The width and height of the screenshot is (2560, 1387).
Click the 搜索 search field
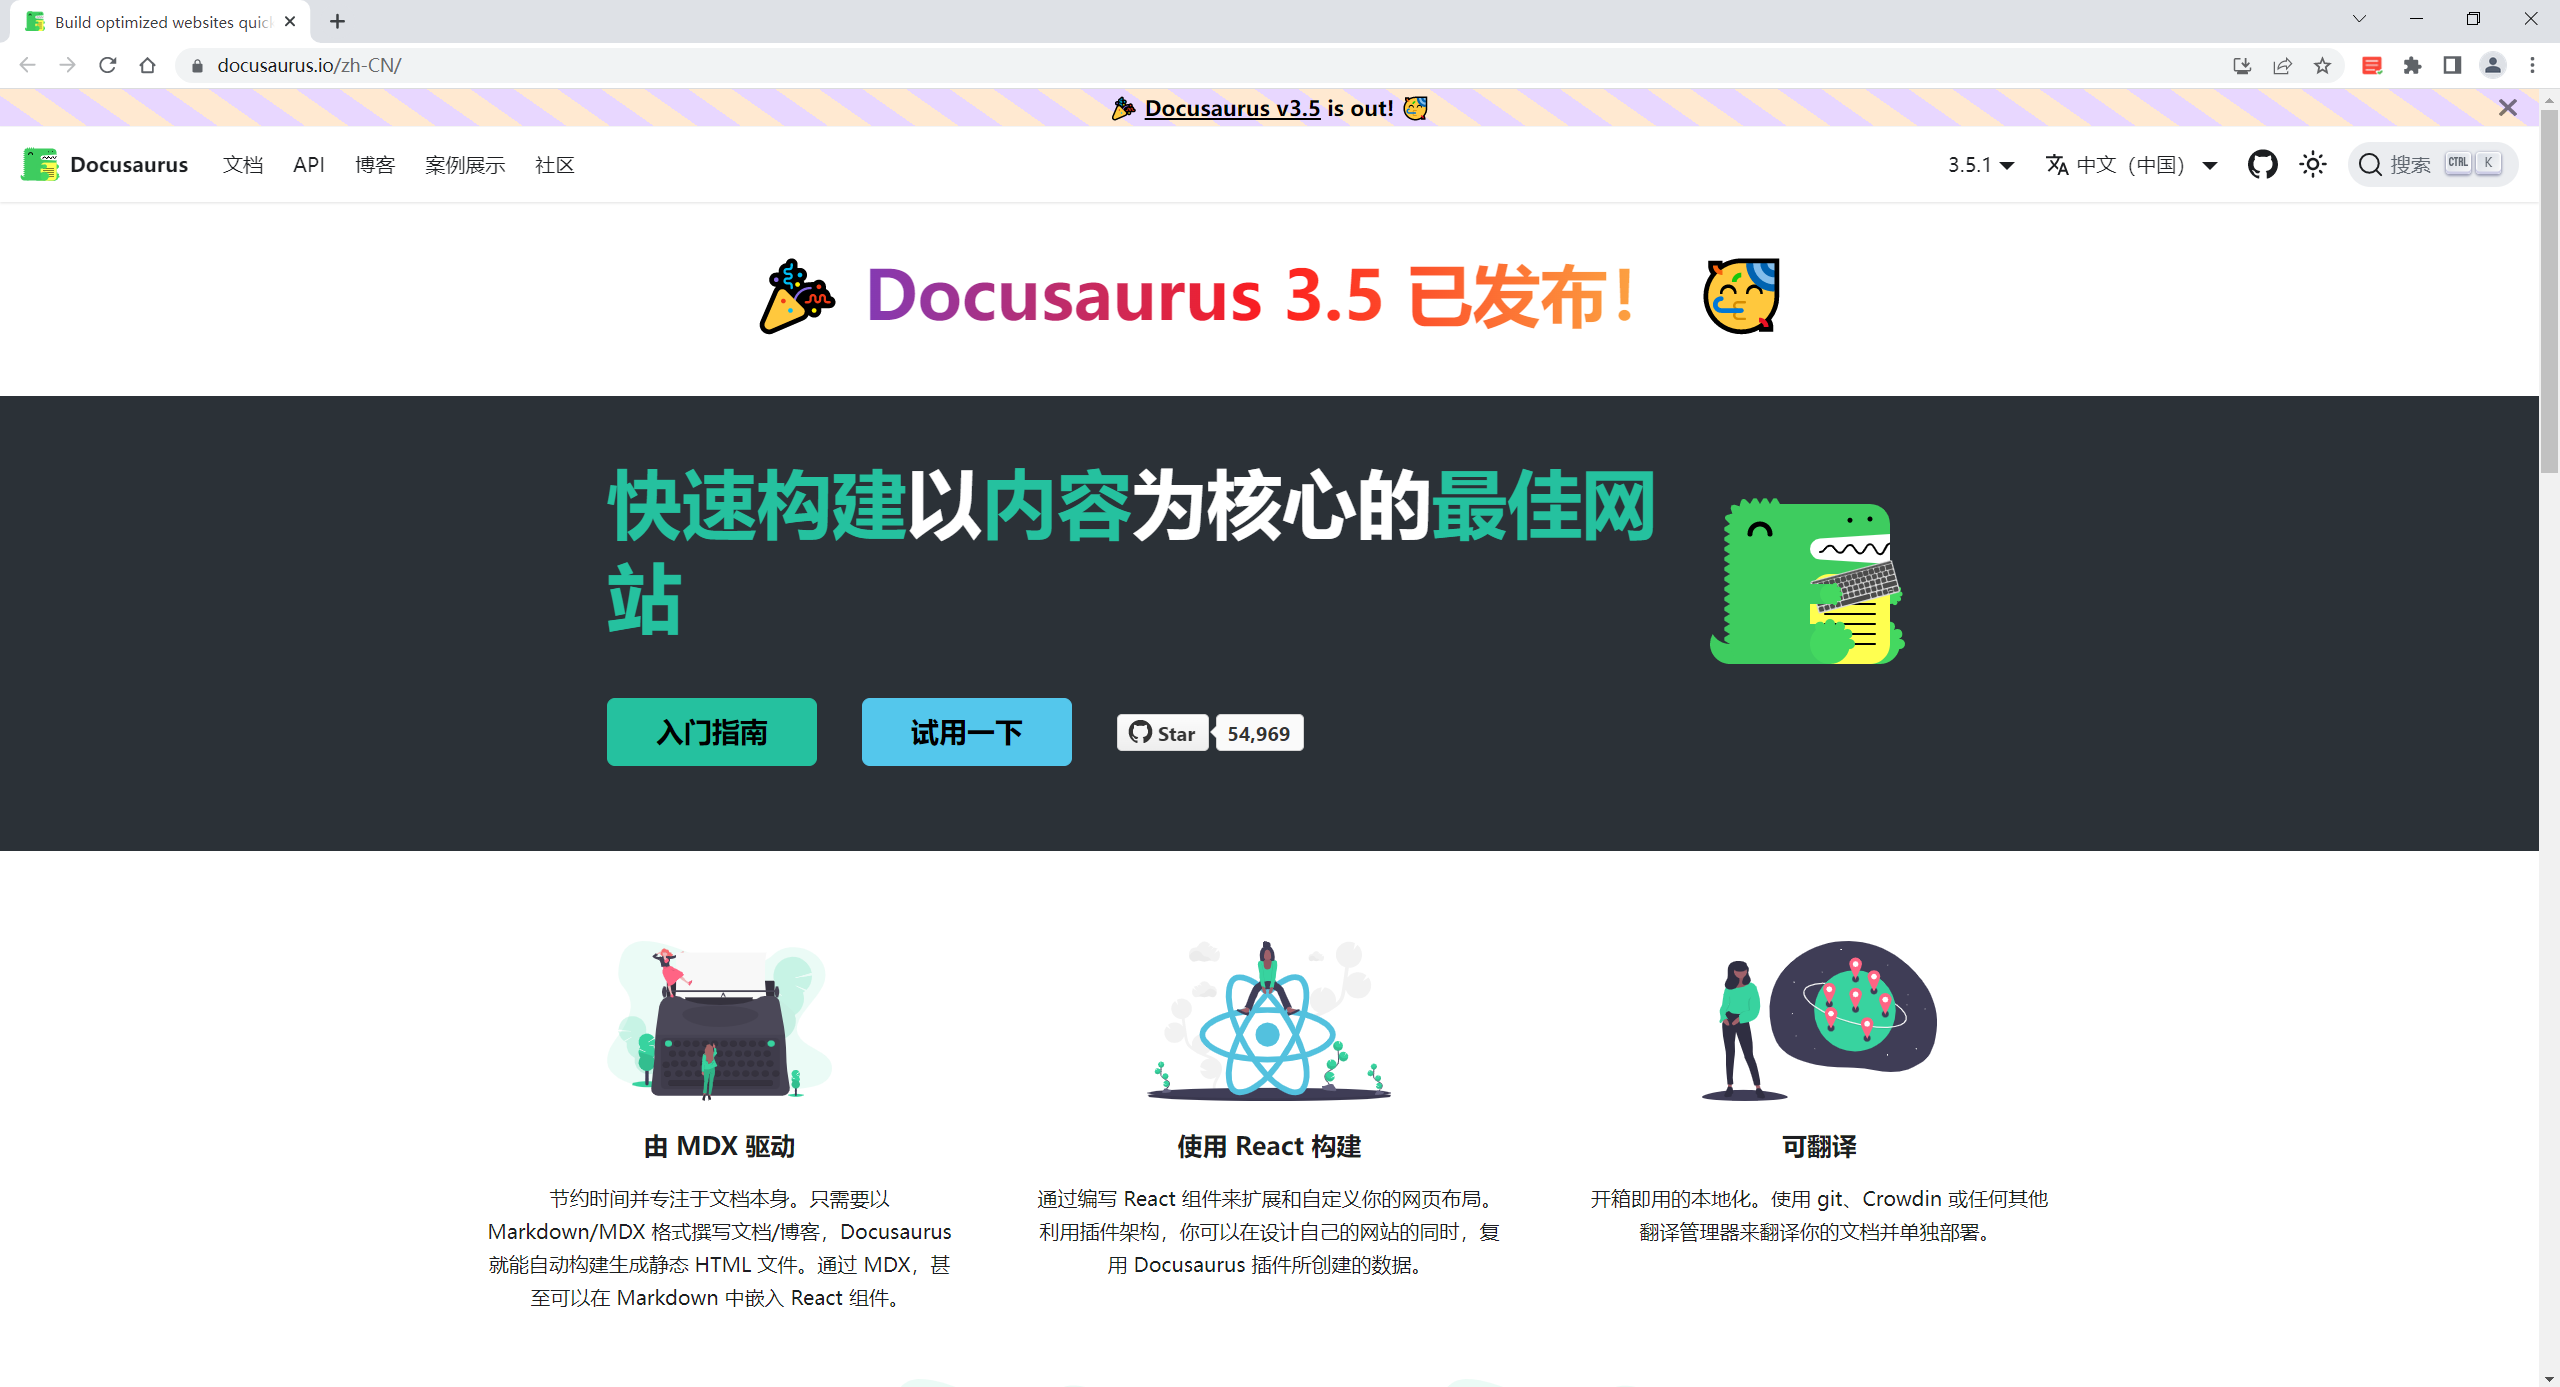click(x=2432, y=164)
